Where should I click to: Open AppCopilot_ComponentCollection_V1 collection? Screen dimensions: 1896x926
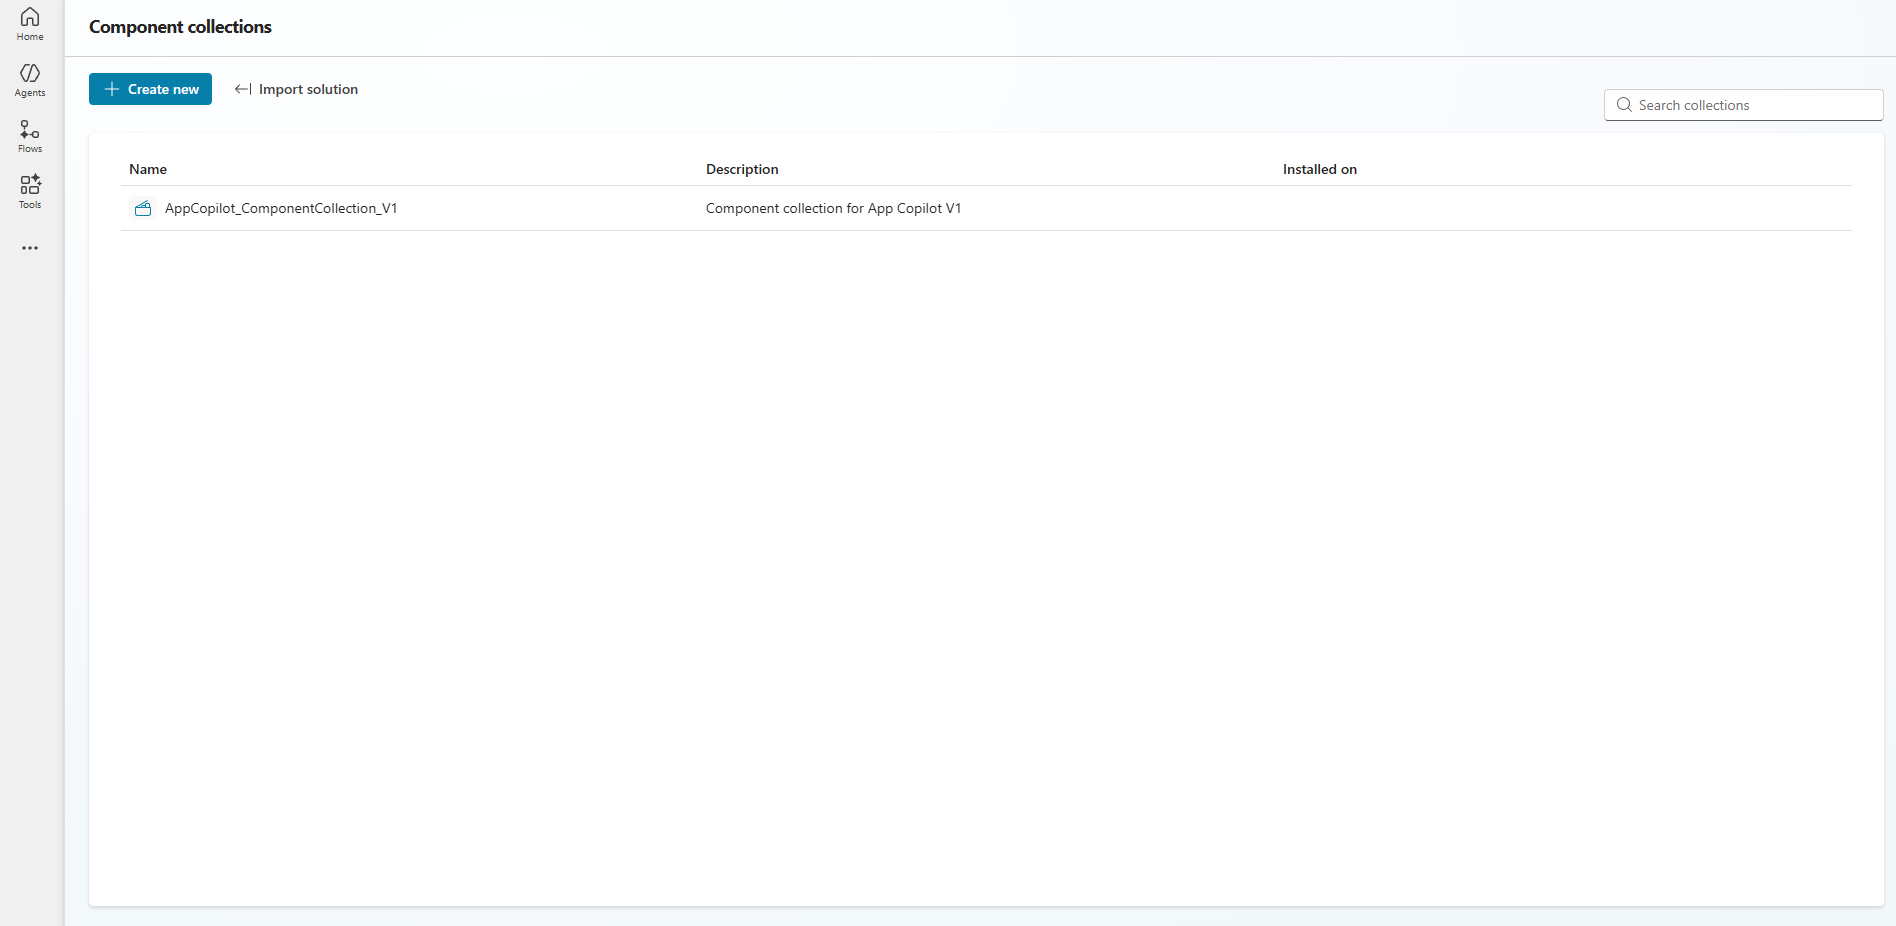(281, 208)
